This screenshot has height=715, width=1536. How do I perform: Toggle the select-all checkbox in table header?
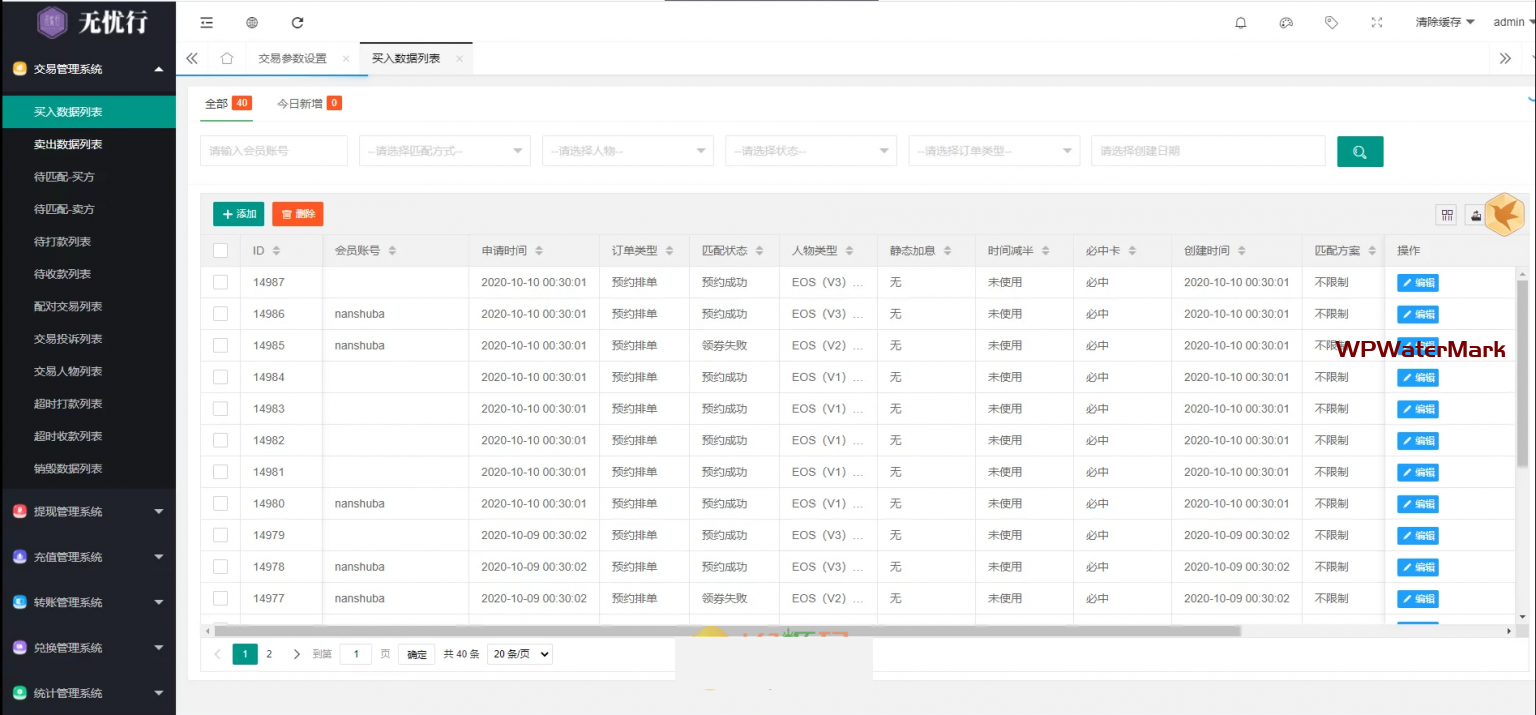220,250
